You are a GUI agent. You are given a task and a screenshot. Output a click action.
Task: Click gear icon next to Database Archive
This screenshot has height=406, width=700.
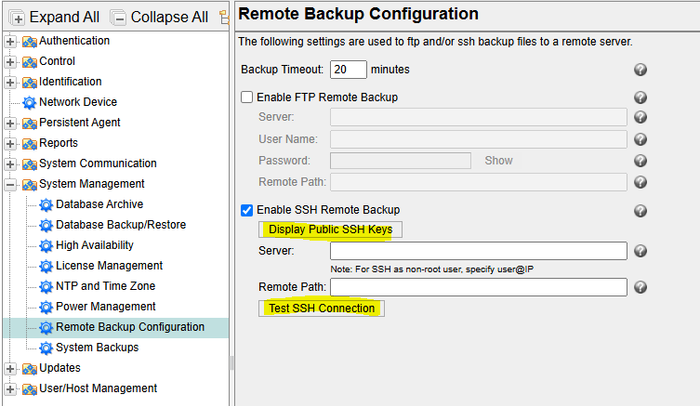46,205
